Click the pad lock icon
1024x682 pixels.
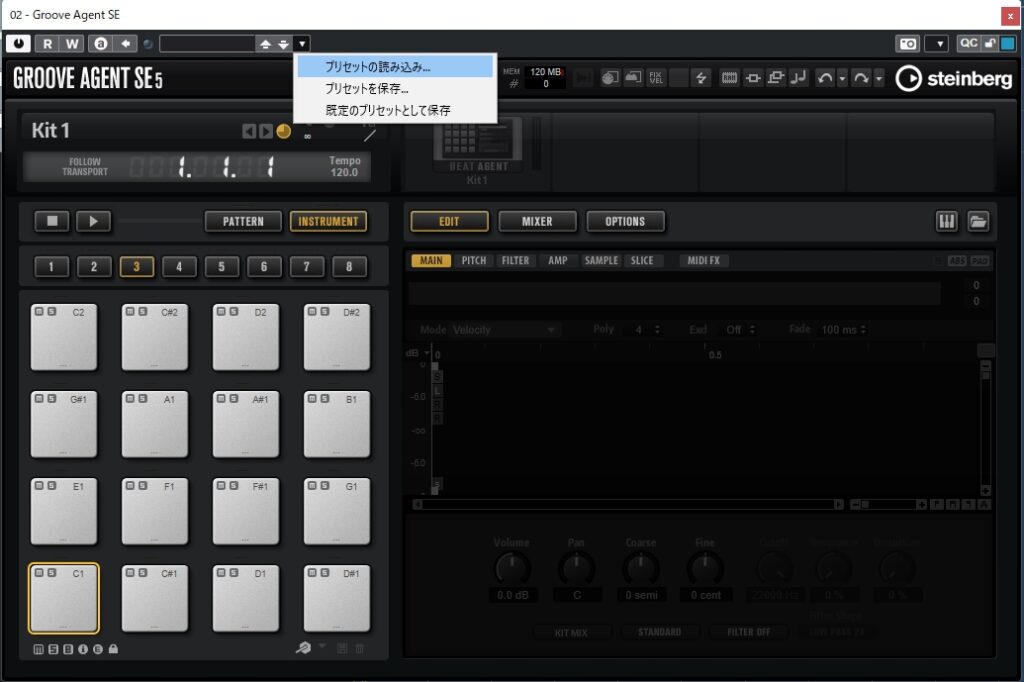[x=113, y=649]
